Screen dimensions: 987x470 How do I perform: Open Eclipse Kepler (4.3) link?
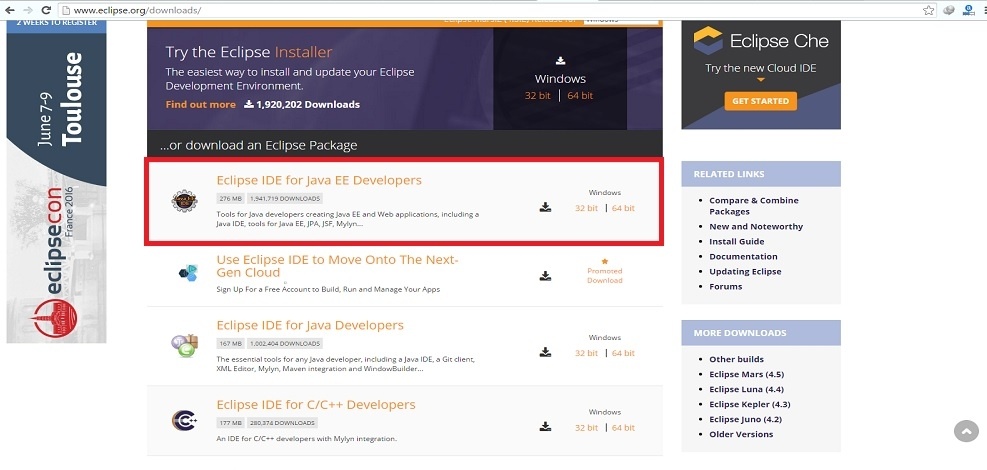[750, 405]
